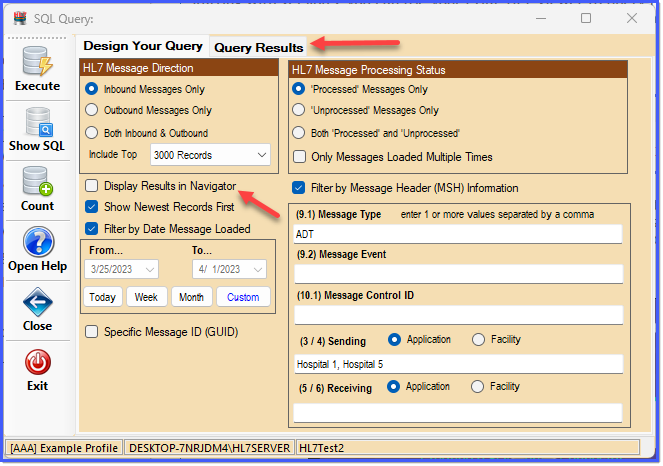Enable Only Messages Loaded Multiple Times
The image size is (663, 466).
coord(300,157)
